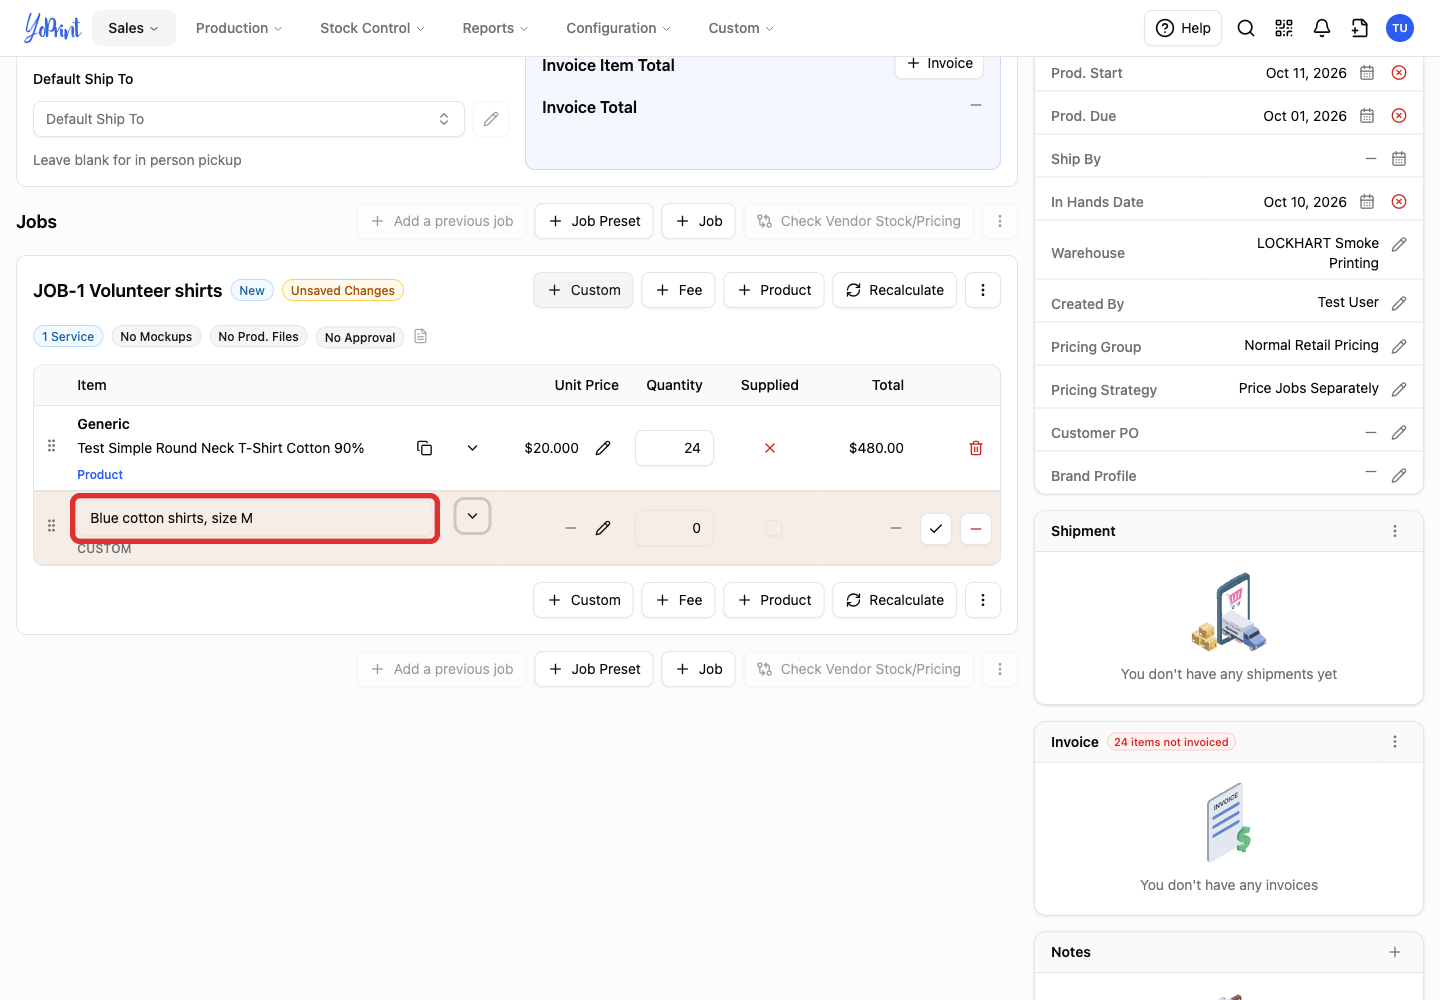
Task: Open Invoice panel options menu
Action: [x=1395, y=742]
